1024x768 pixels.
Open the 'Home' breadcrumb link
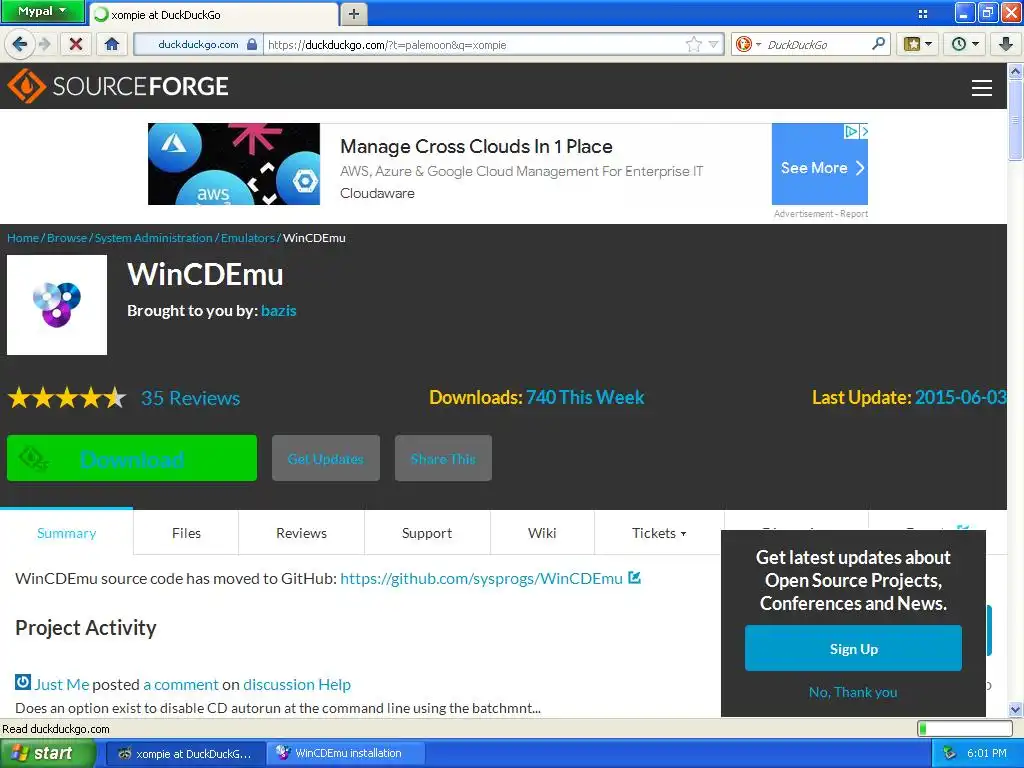pos(23,238)
